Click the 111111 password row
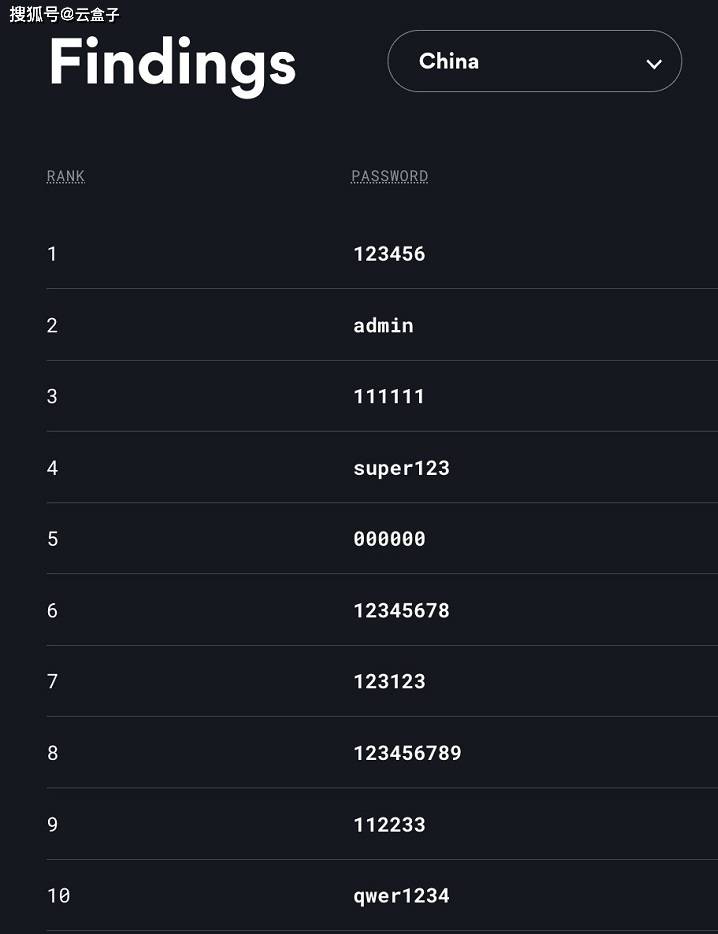 (x=389, y=396)
